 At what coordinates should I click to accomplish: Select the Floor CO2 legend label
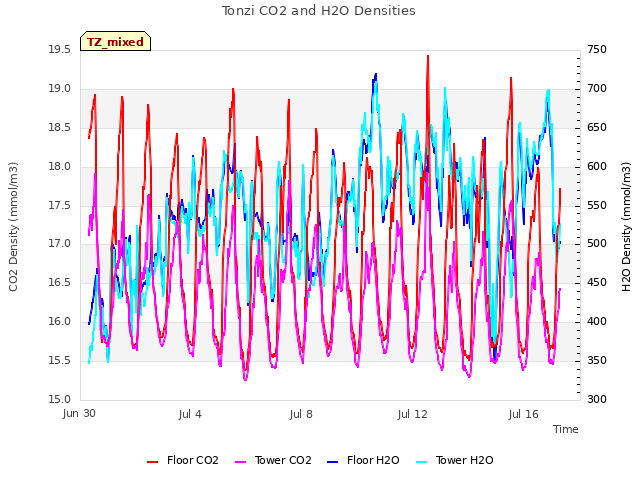193,460
